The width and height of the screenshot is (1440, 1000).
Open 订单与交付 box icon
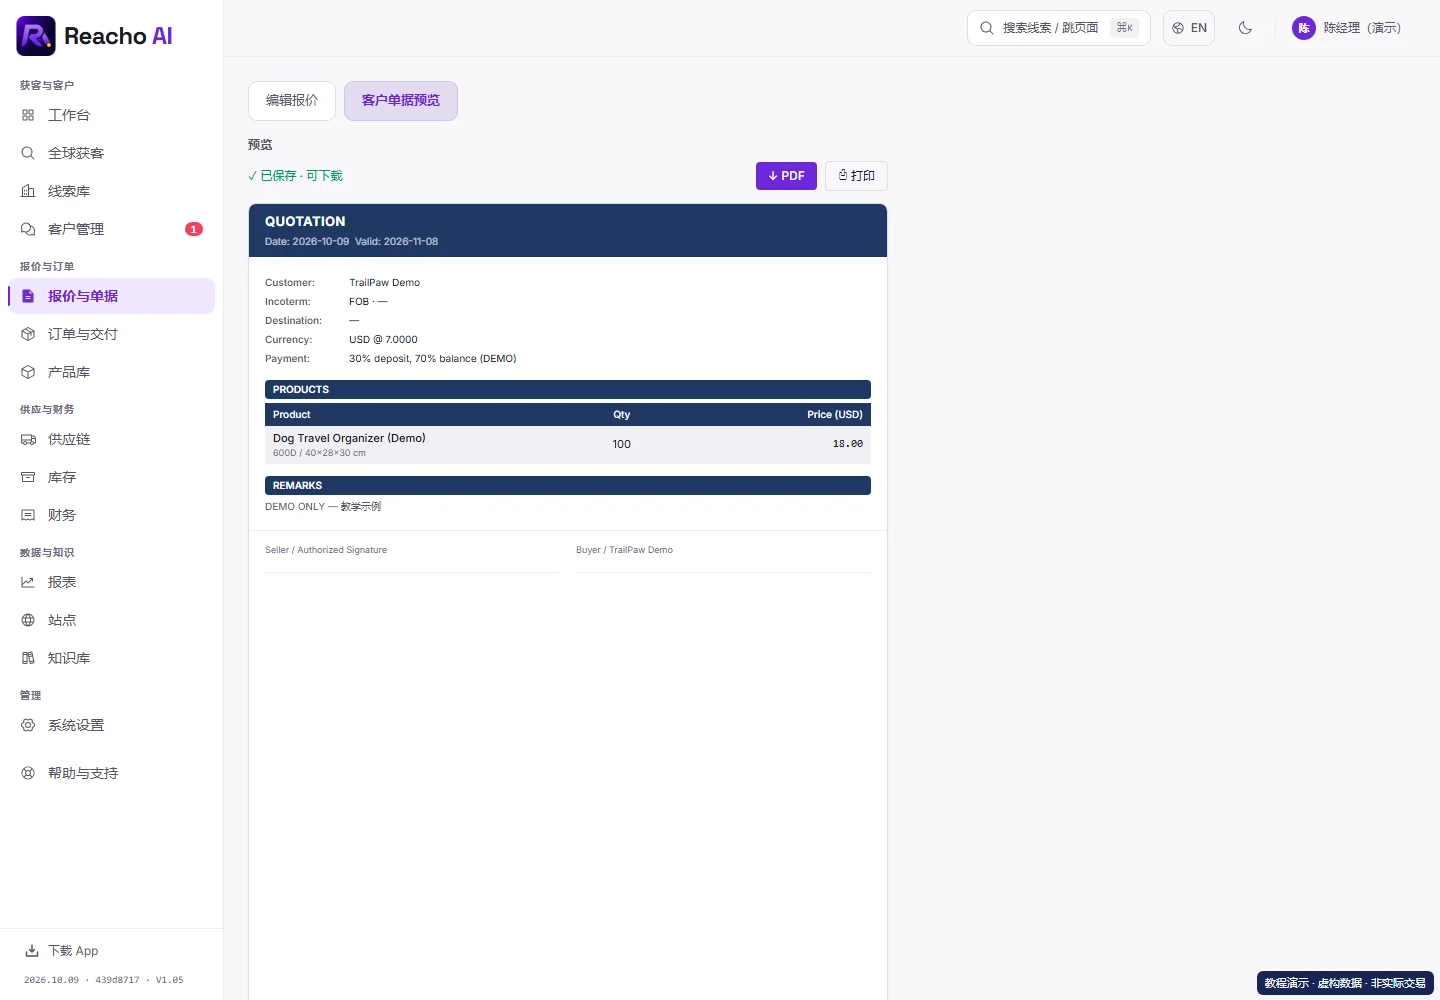tap(28, 334)
